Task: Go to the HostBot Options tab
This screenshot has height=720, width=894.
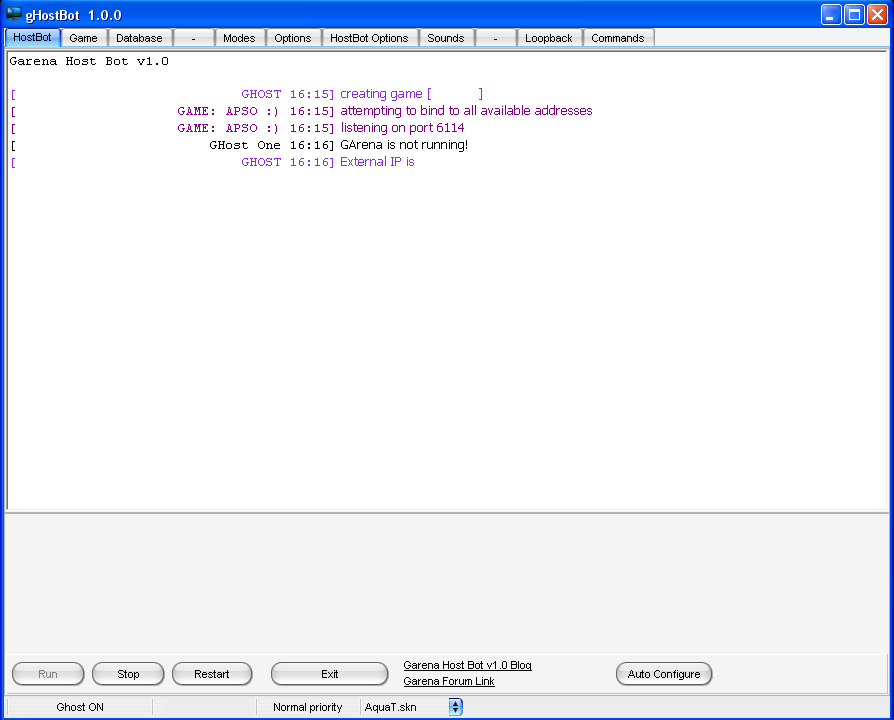Action: tap(369, 38)
